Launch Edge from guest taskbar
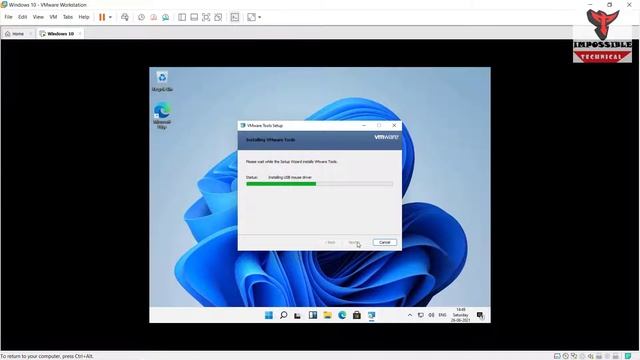Viewport: 640px width, 360px height. point(342,315)
